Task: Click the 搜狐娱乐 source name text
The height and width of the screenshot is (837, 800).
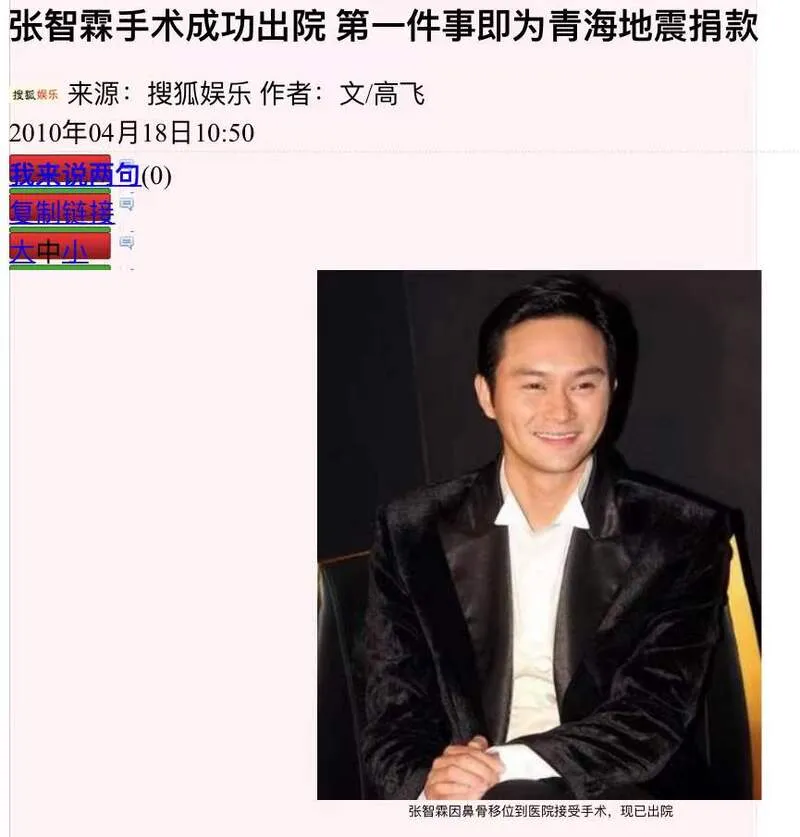Action: pos(199,94)
